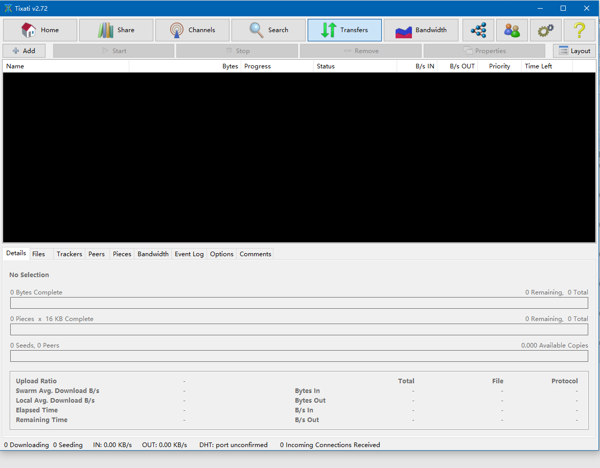
Task: Sort by the Priority column header
Action: click(499, 66)
